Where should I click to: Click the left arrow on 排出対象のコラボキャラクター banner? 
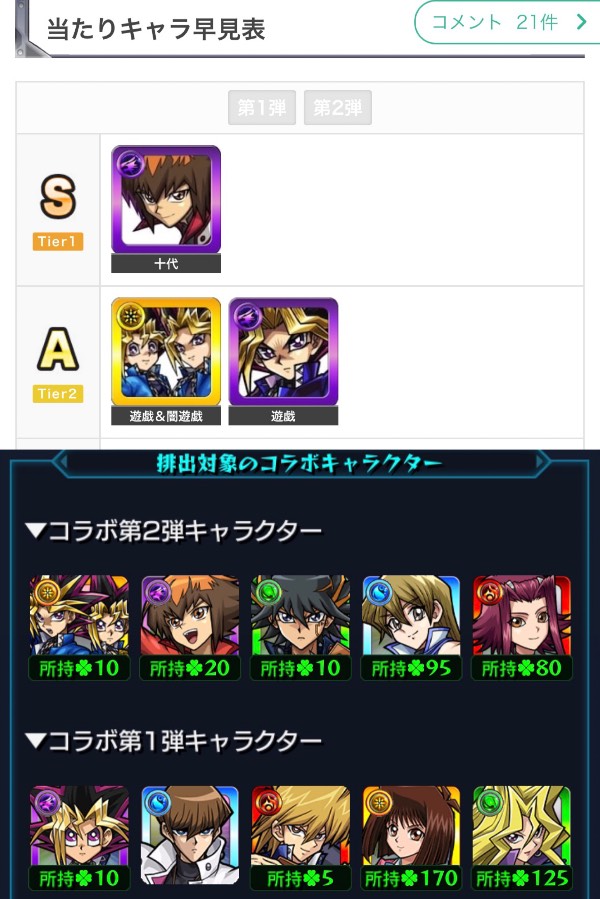62,462
